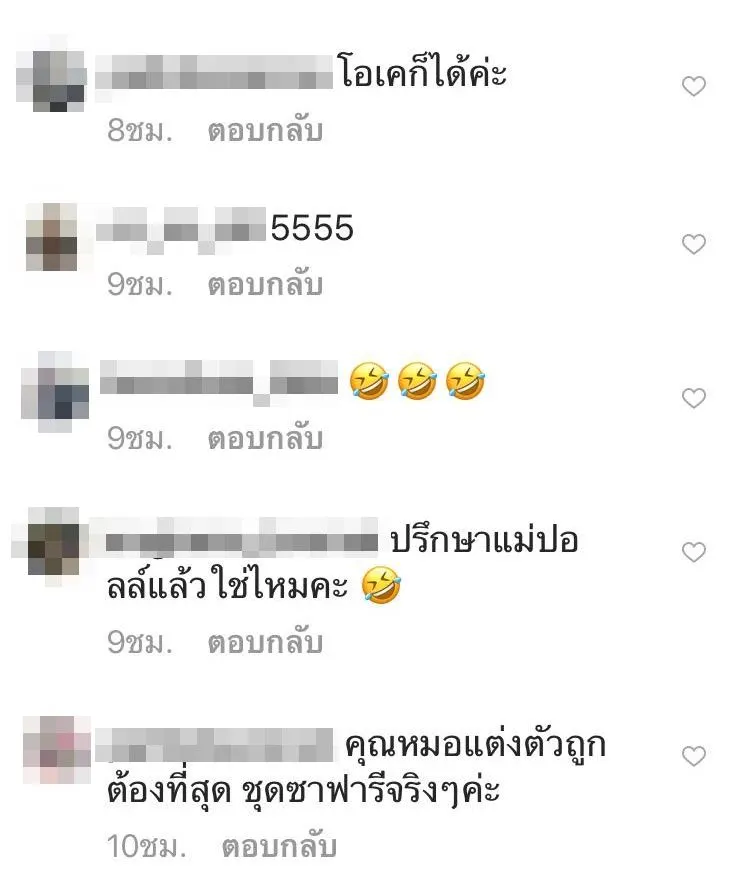Tap ตอบกลับ under the "5555" comment
Viewport: 750px width, 874px height.
pos(265,285)
